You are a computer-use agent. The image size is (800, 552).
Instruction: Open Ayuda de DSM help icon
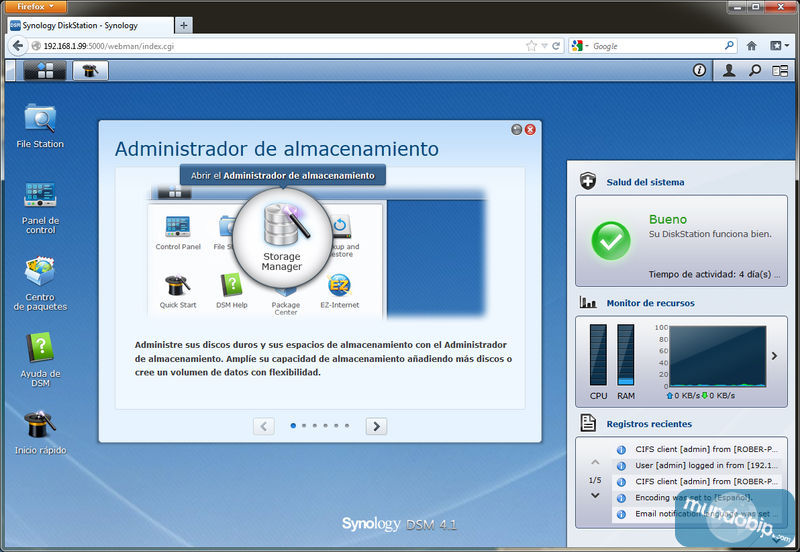pyautogui.click(x=40, y=360)
